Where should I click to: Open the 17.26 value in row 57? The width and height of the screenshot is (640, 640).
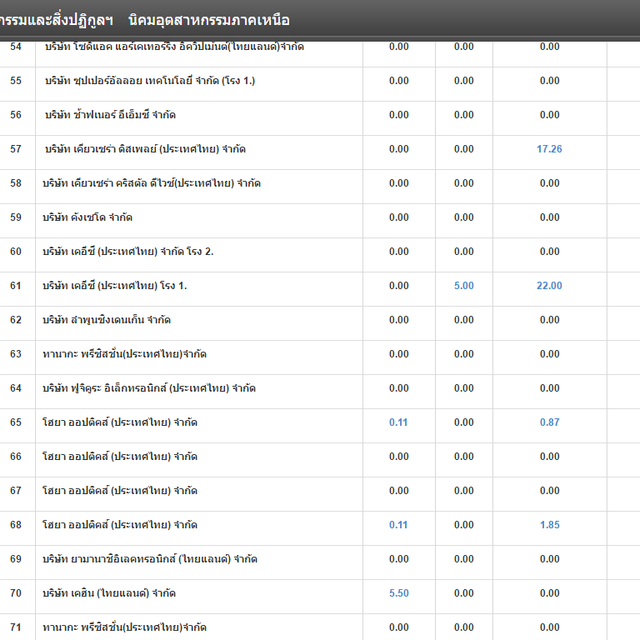(549, 149)
